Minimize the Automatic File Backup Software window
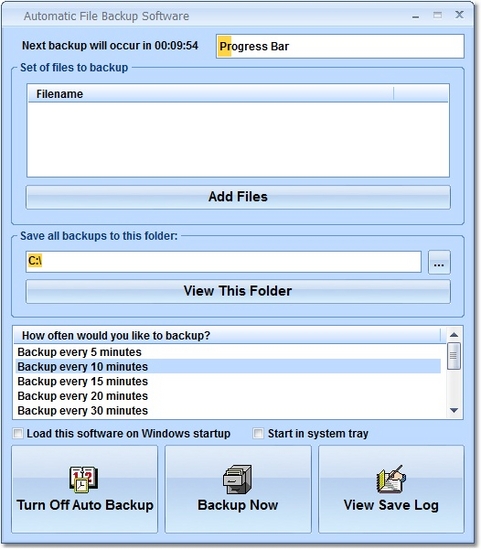This screenshot has height=550, width=481. (416, 16)
